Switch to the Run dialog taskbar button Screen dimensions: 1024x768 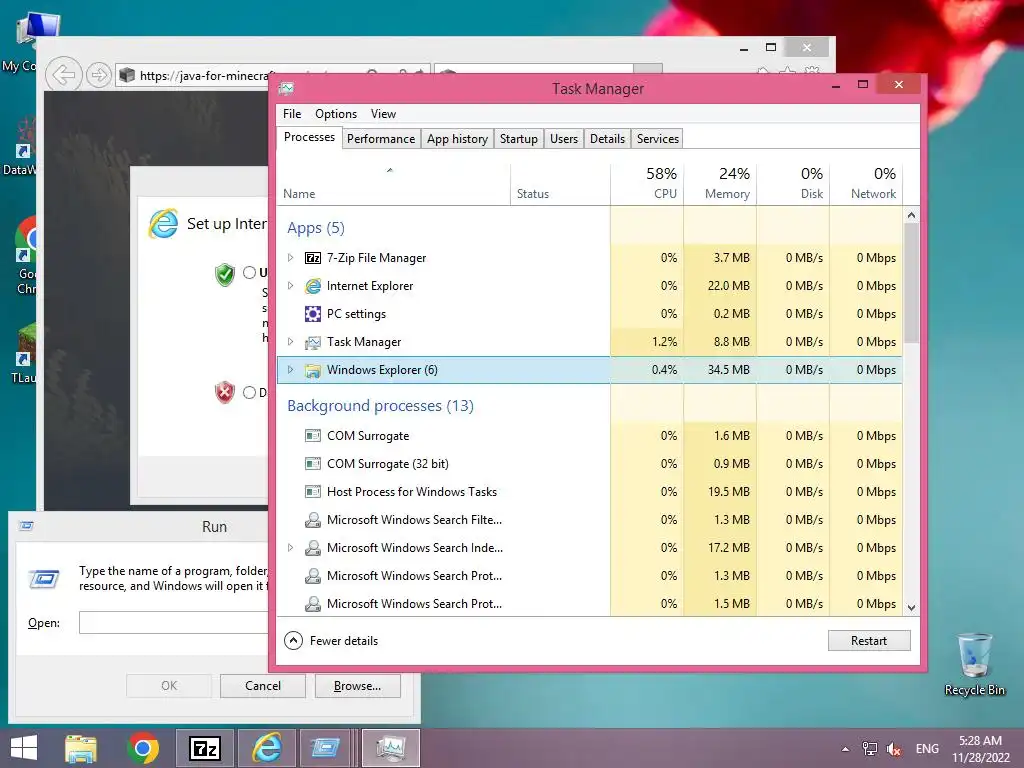326,748
